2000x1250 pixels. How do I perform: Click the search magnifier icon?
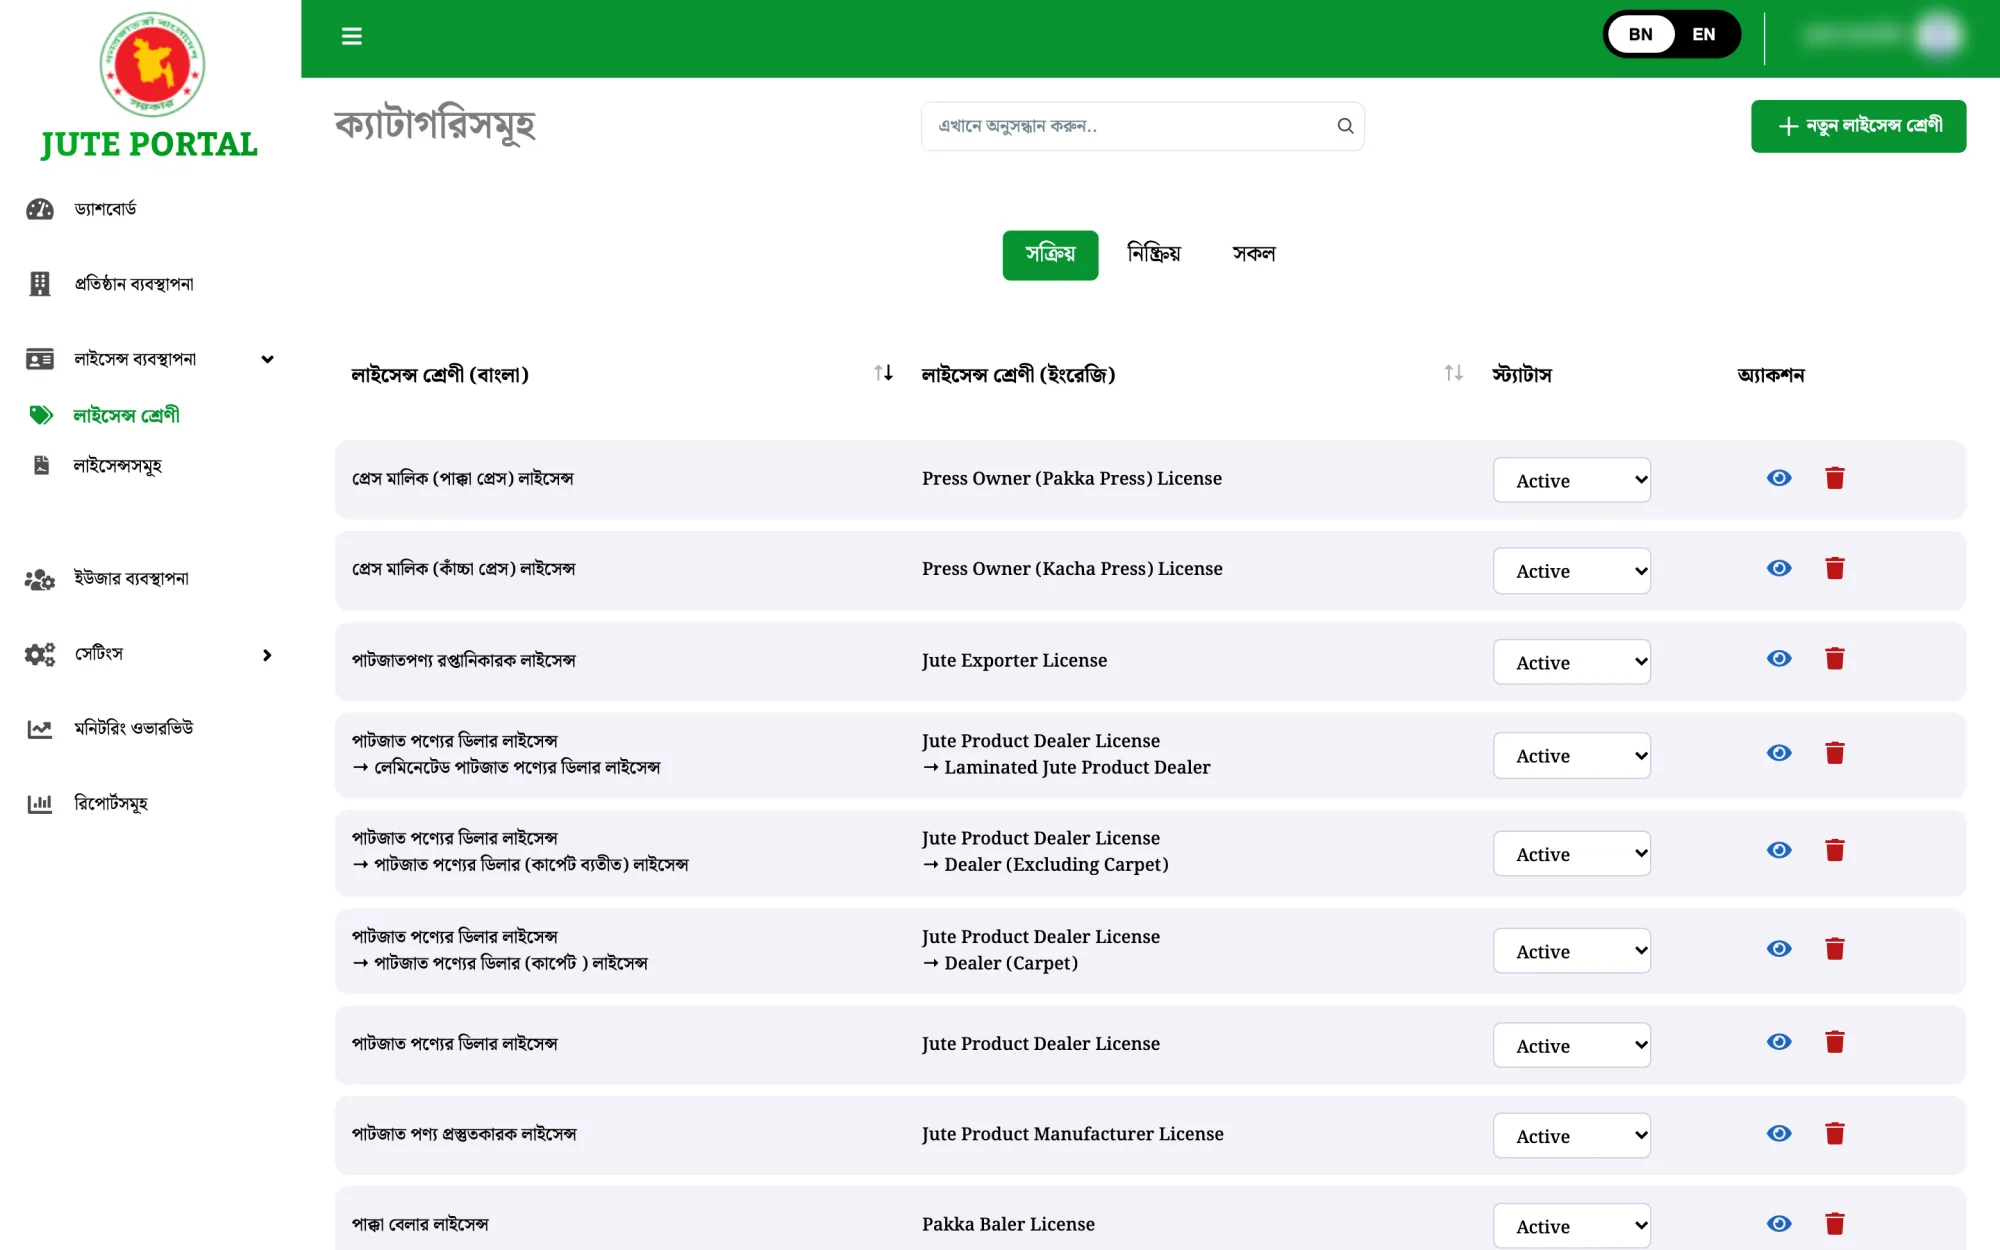(1345, 126)
